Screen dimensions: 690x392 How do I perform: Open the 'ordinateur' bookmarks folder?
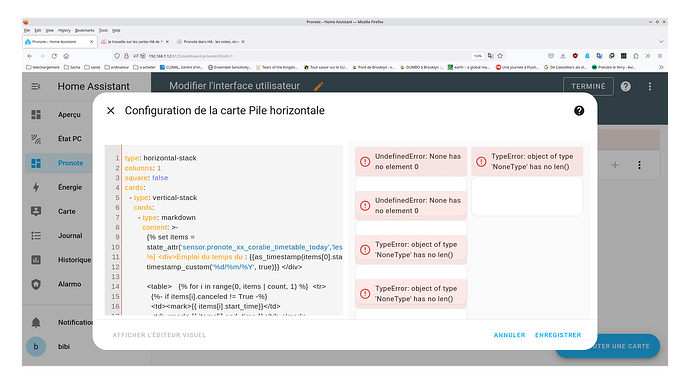point(117,67)
